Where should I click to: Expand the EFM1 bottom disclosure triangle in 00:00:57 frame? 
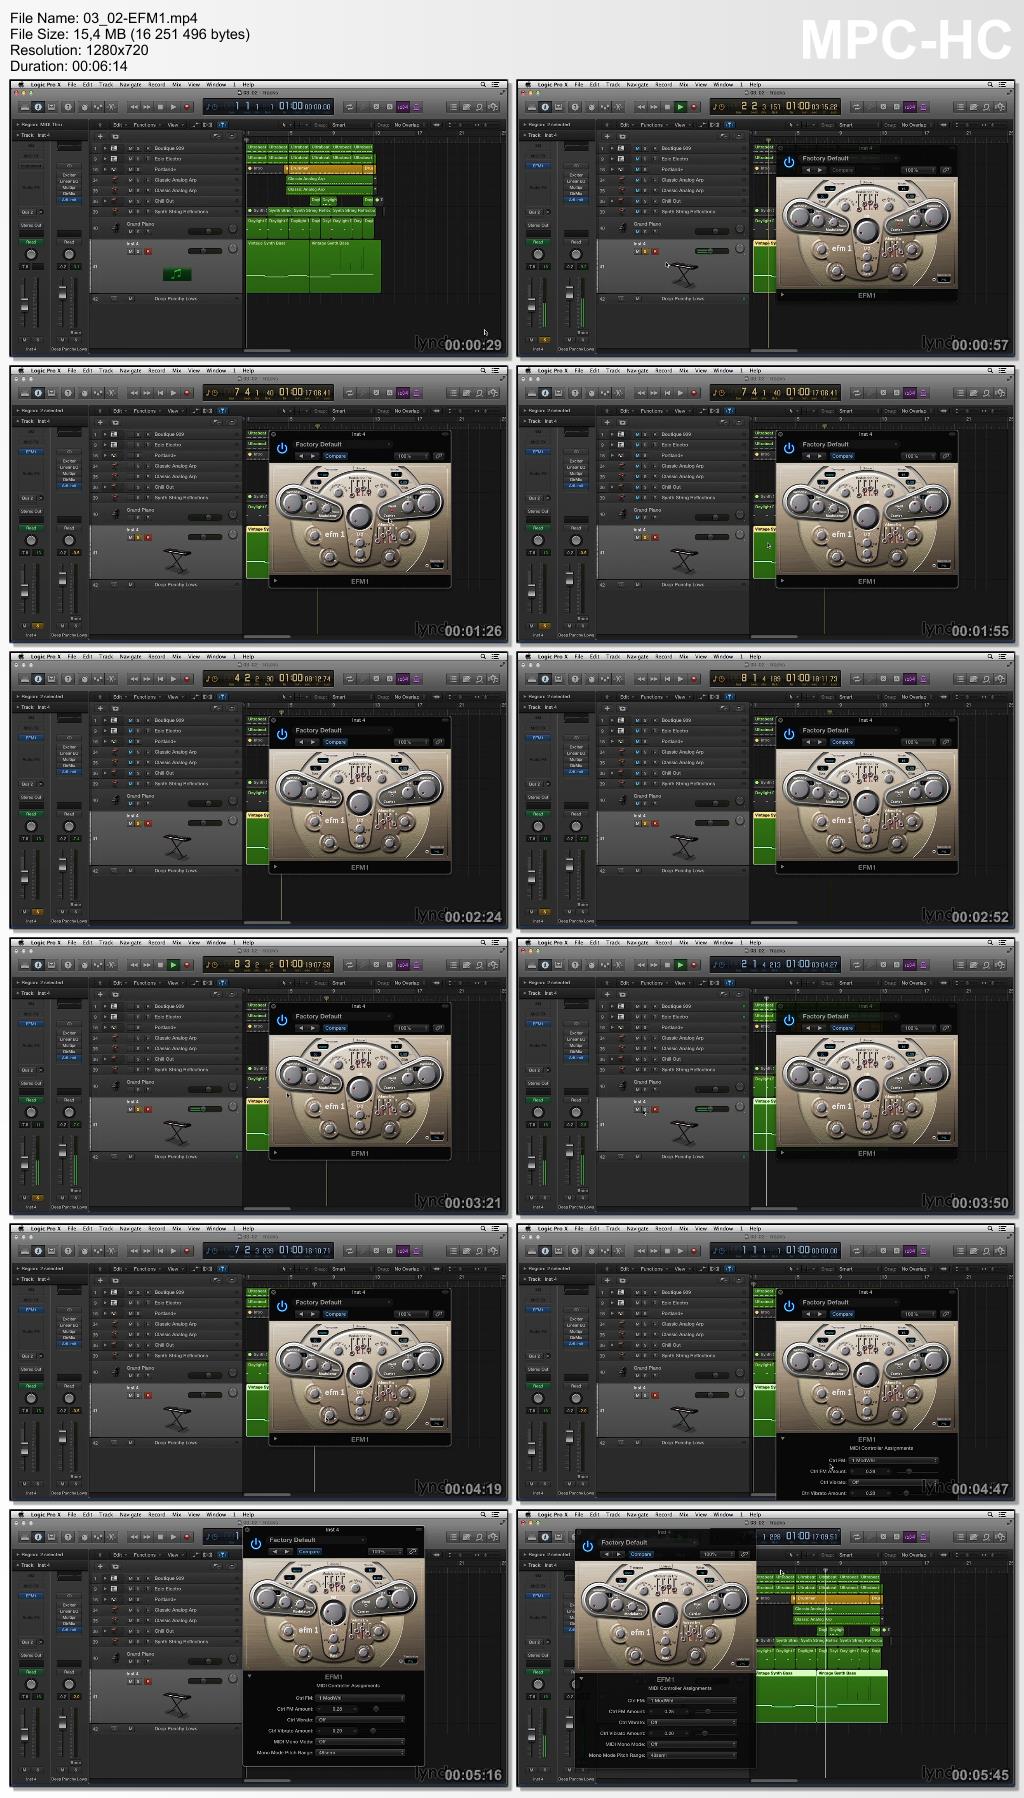pyautogui.click(x=781, y=294)
